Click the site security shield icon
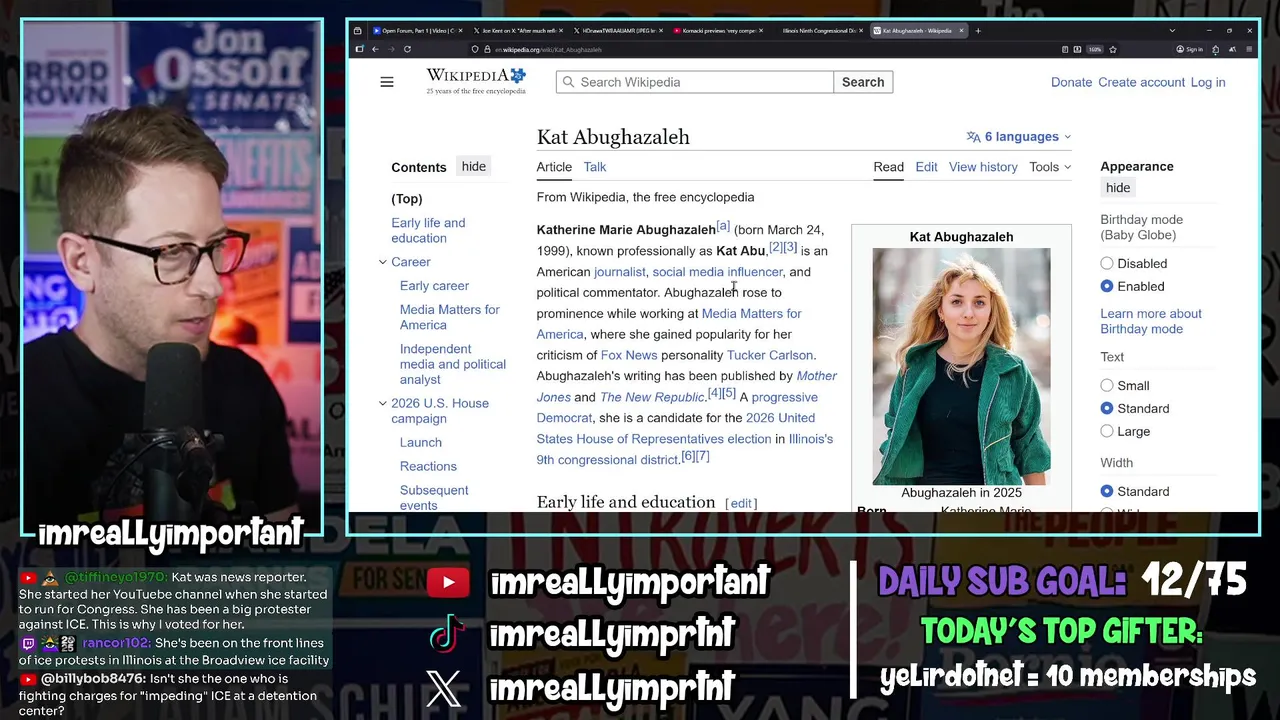1280x720 pixels. 475,49
